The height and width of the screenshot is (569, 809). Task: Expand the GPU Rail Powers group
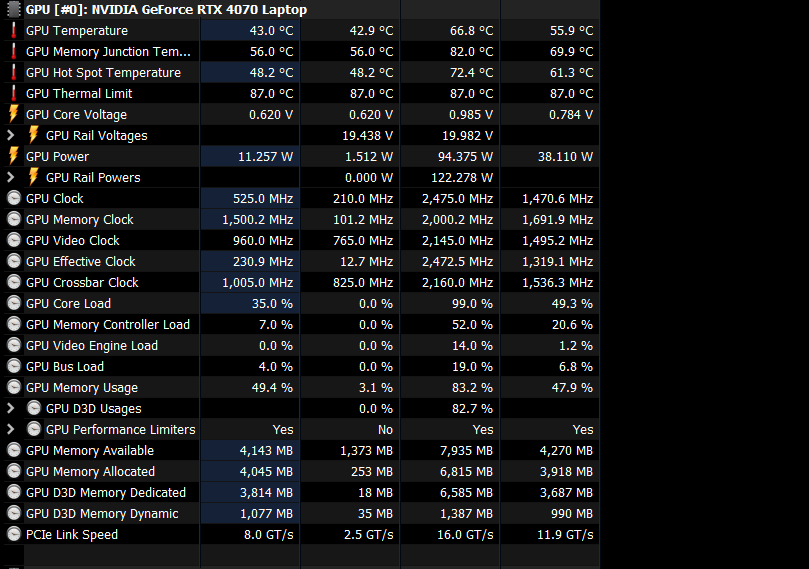point(10,177)
